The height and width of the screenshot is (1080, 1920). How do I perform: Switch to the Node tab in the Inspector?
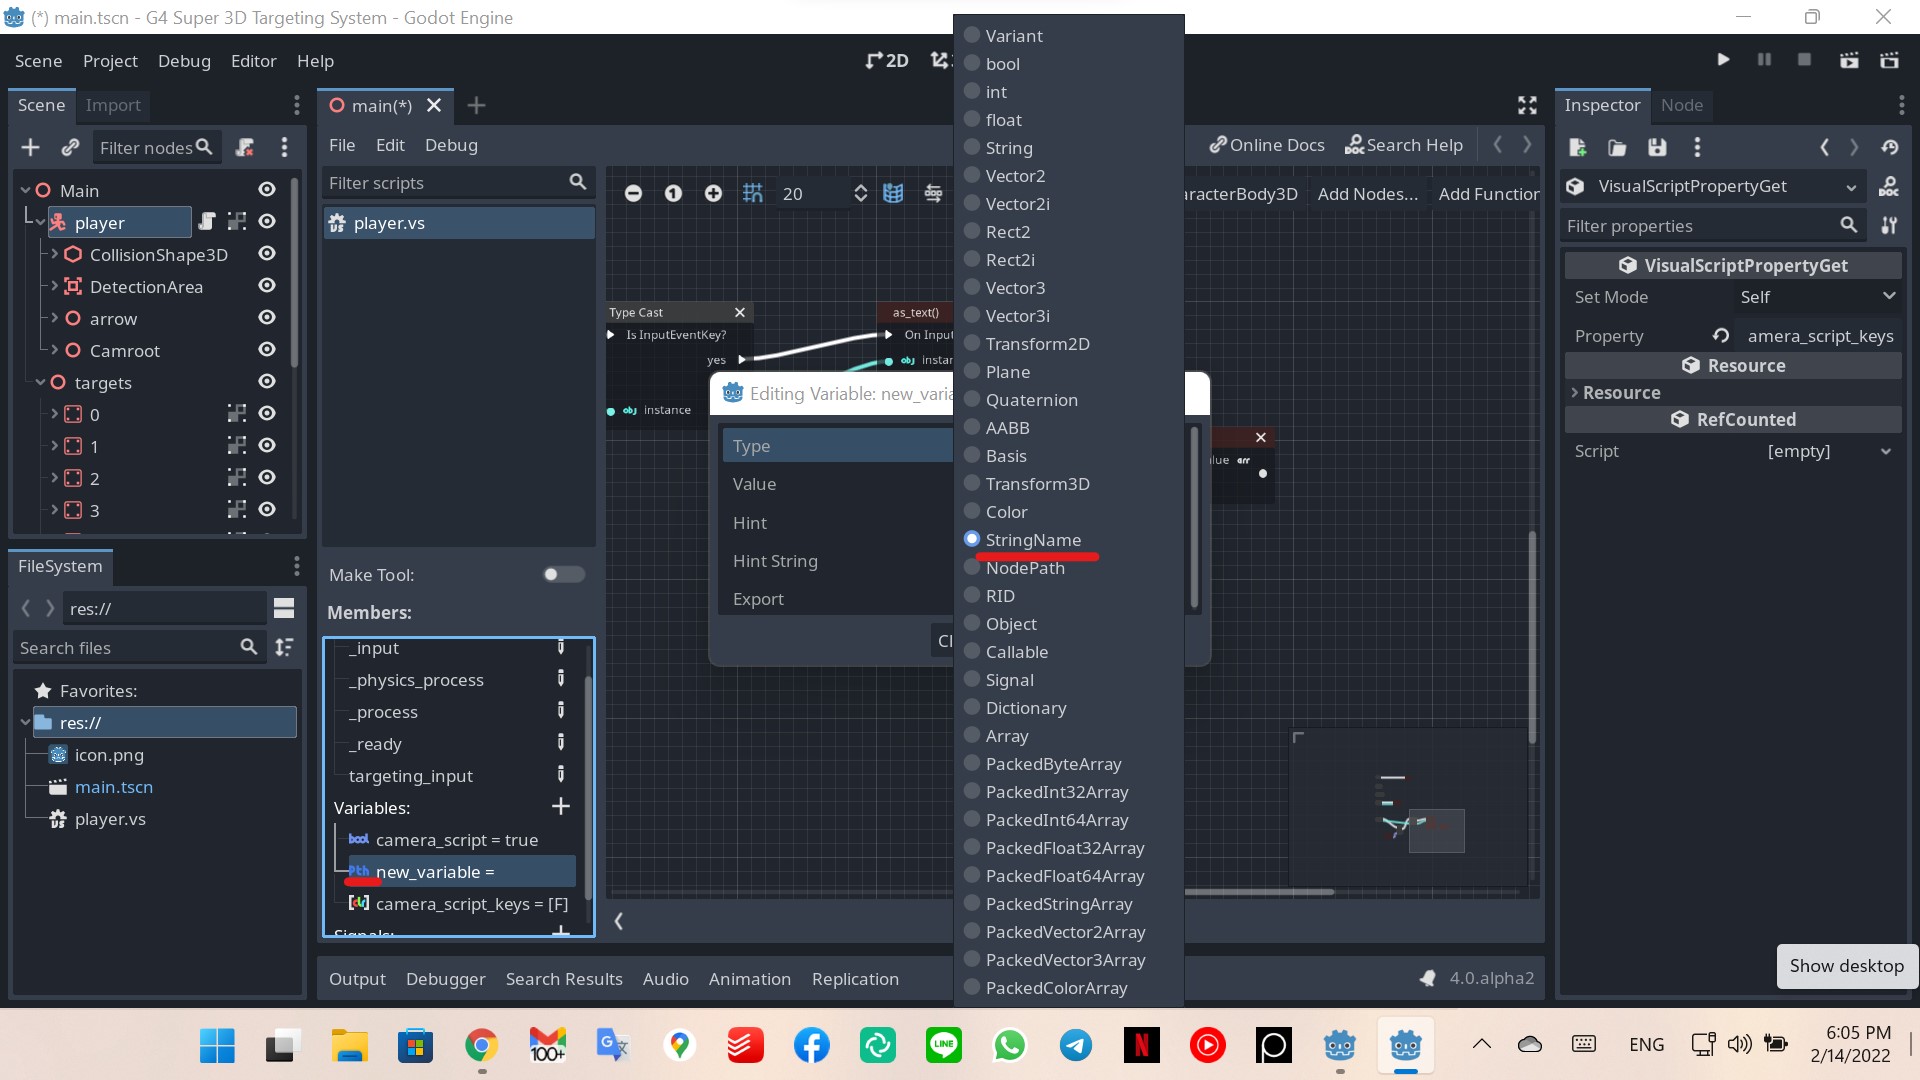point(1682,105)
